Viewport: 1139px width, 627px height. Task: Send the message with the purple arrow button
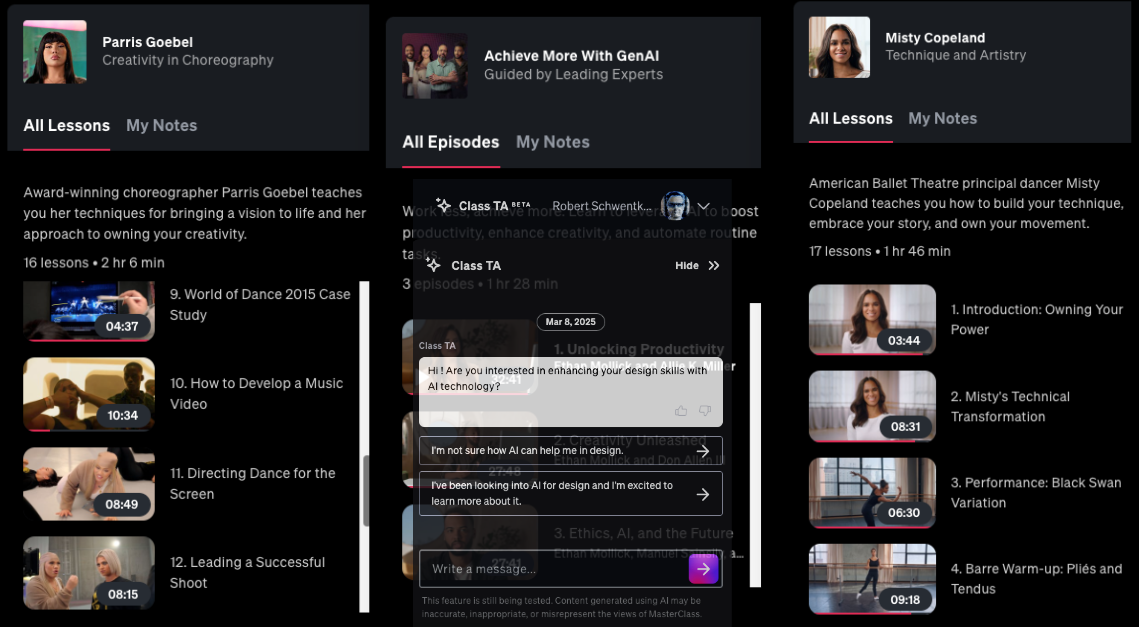point(703,569)
